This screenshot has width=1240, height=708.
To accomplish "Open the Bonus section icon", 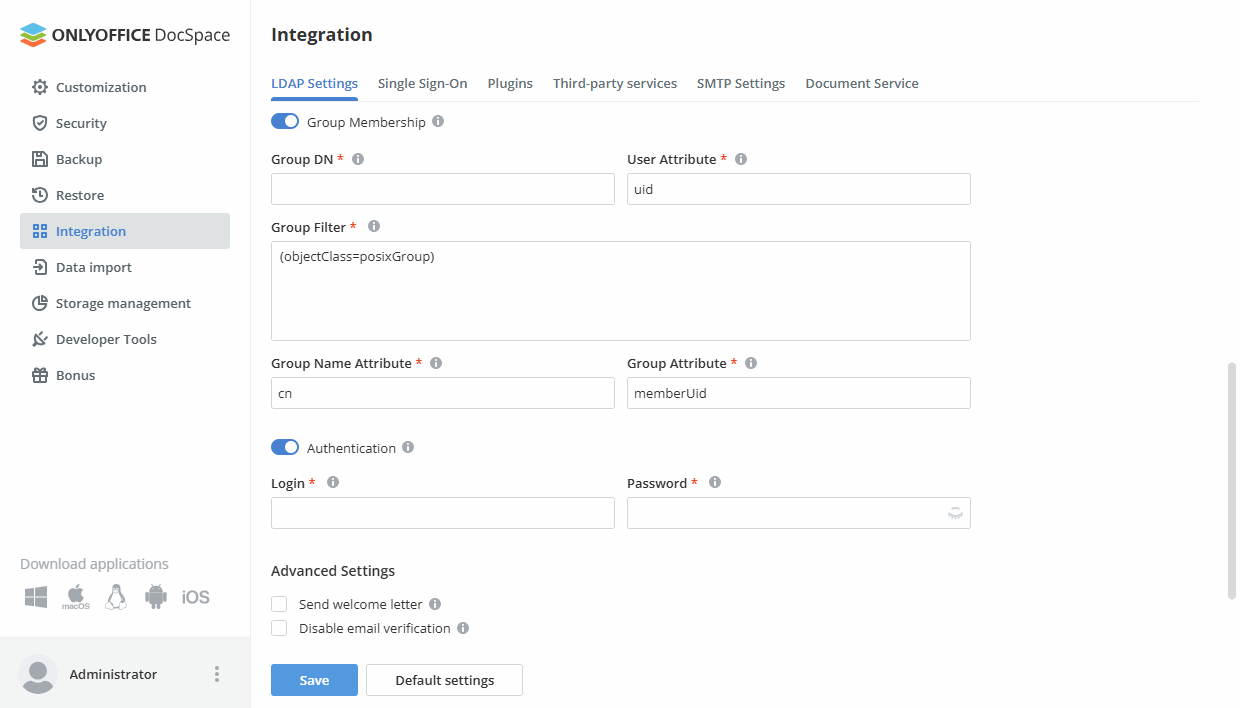I will click(x=41, y=375).
